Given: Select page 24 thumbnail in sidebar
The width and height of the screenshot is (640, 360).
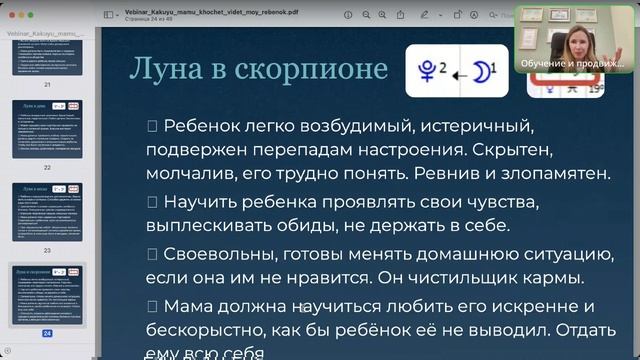Looking at the screenshot, I should click(47, 295).
